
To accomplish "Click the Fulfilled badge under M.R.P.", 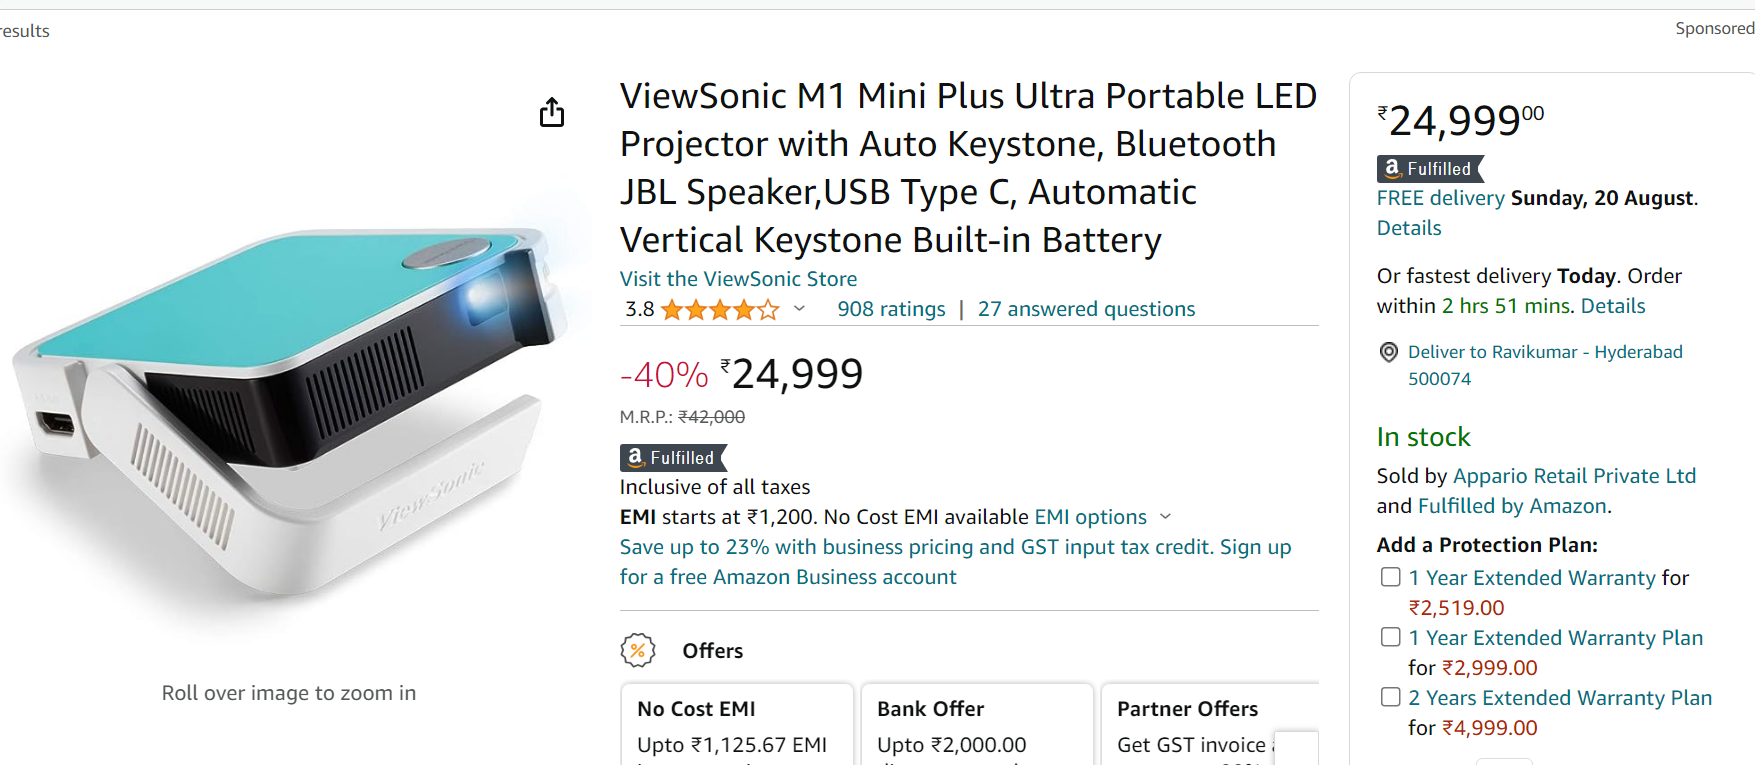I will click(673, 458).
